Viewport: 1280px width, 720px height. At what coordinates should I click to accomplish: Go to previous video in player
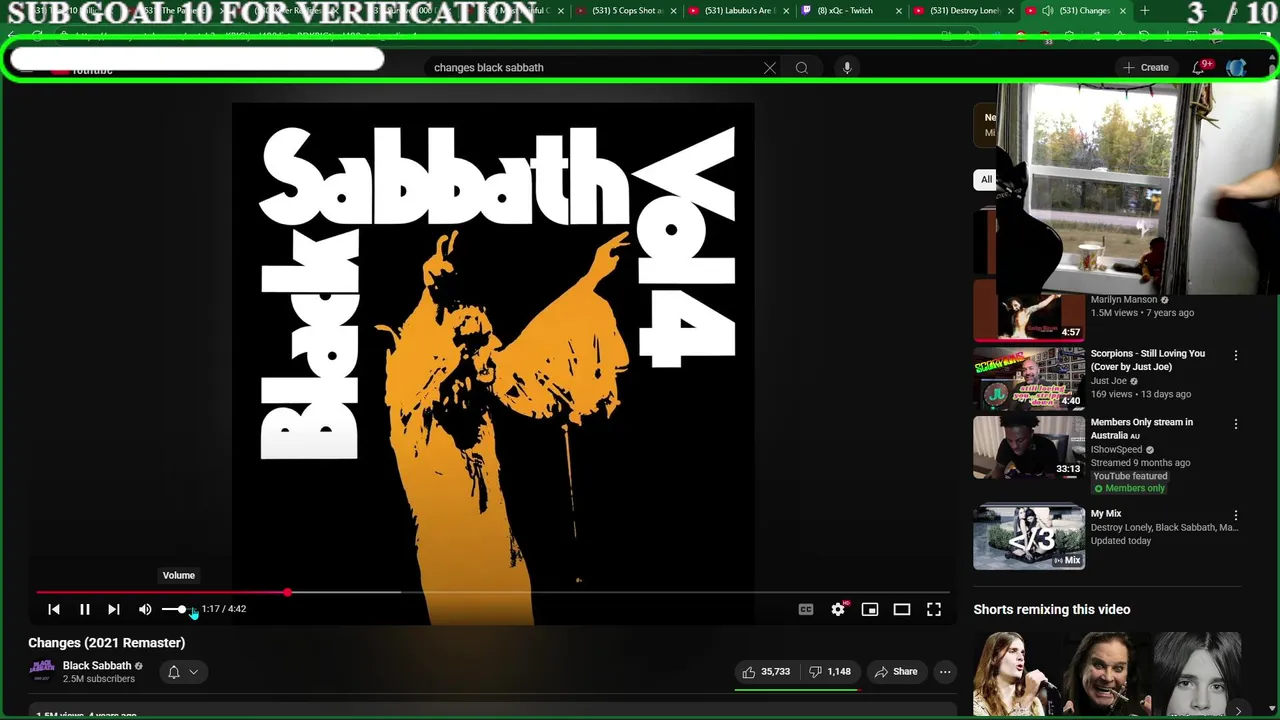point(54,609)
